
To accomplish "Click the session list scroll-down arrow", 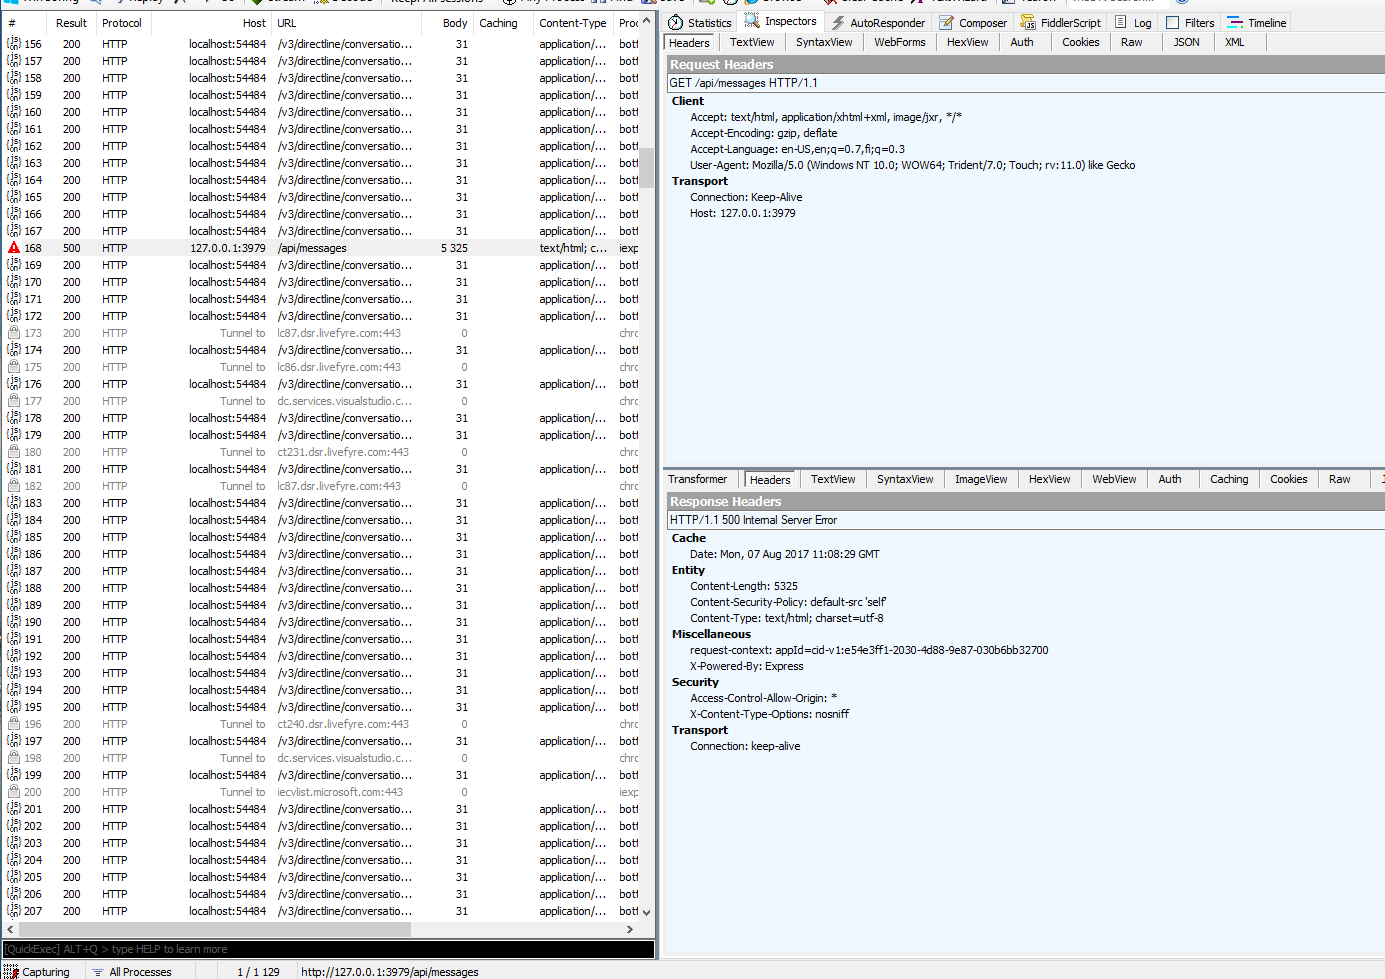I will (x=646, y=912).
